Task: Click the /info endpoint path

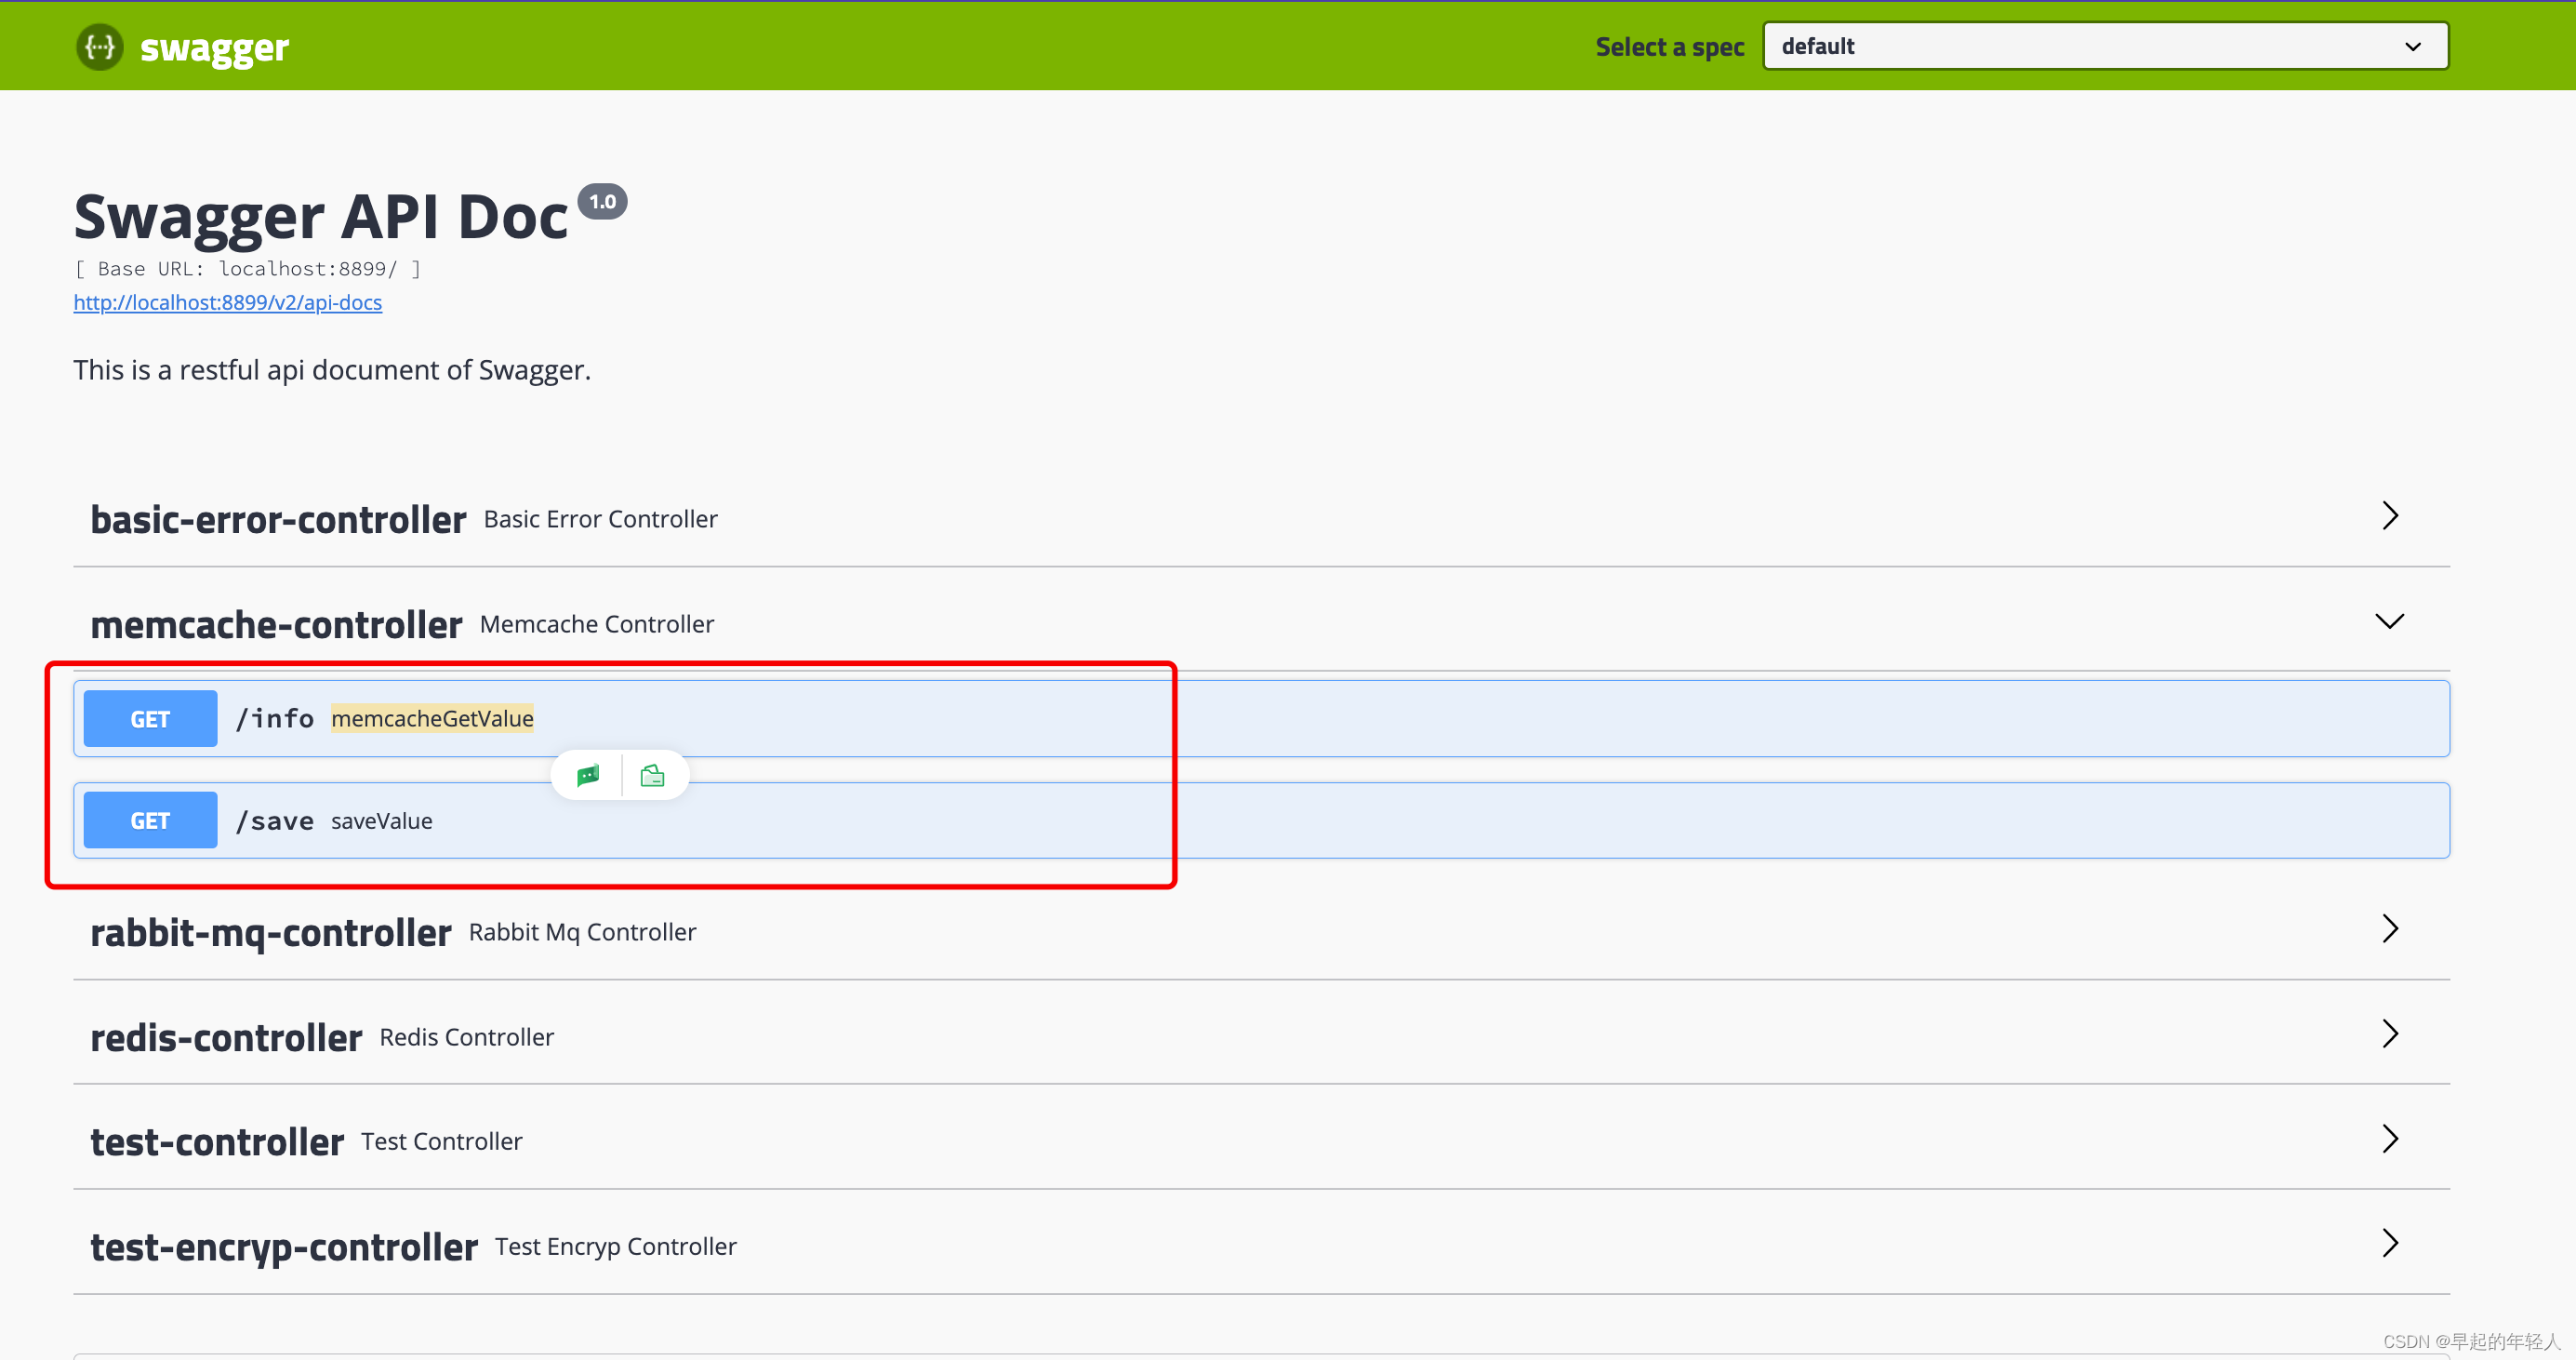Action: (274, 718)
